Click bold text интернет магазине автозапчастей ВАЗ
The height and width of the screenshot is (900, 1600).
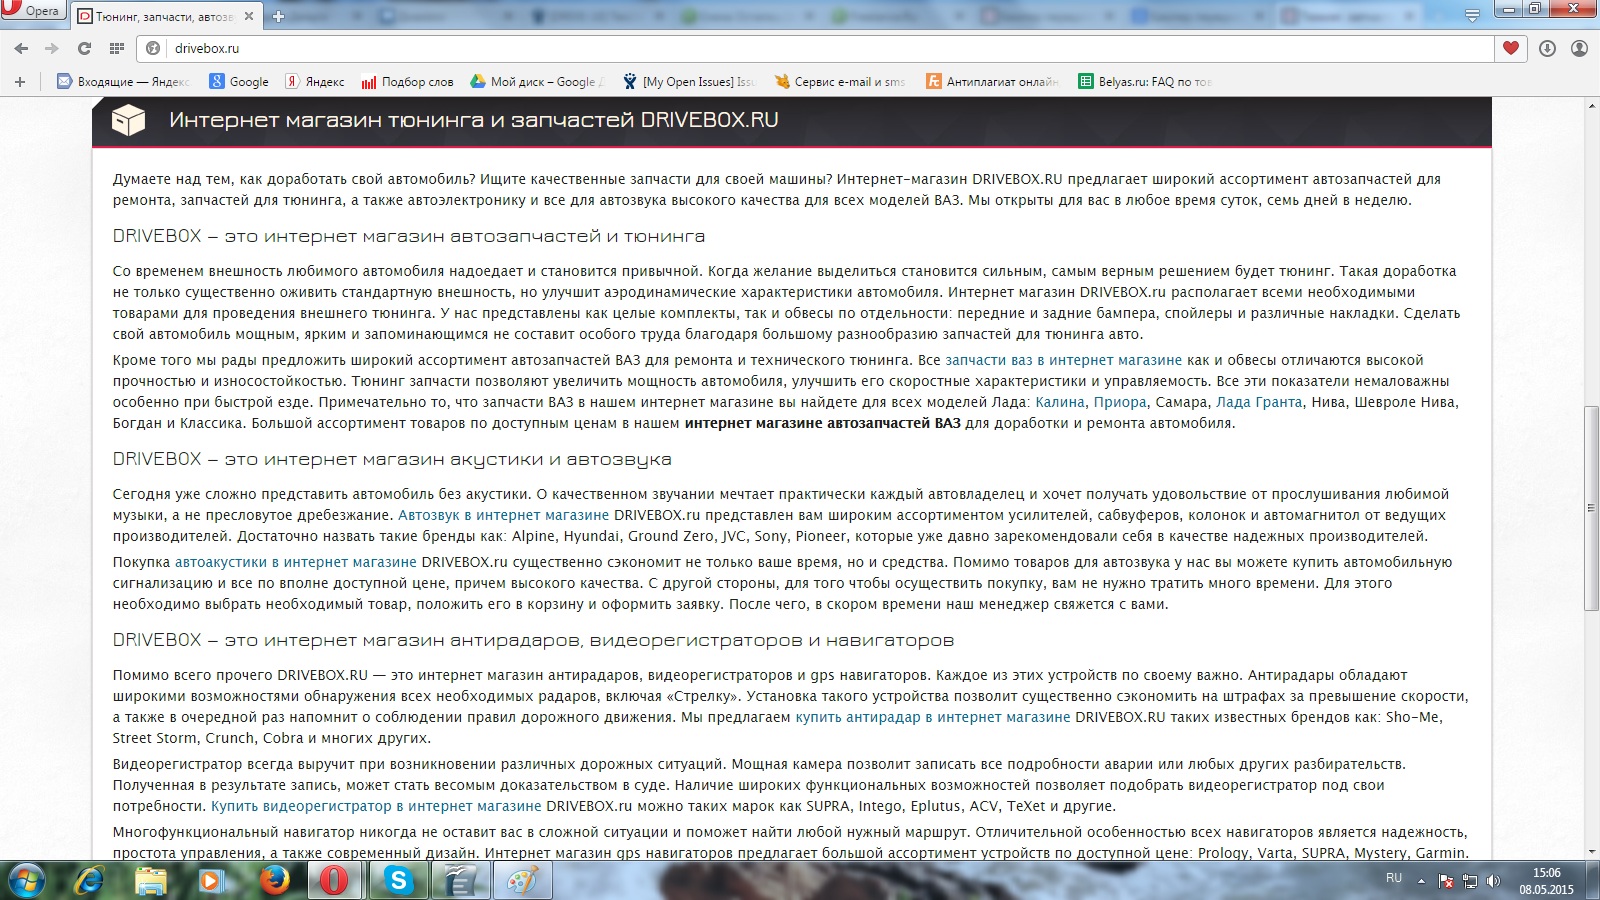point(822,423)
